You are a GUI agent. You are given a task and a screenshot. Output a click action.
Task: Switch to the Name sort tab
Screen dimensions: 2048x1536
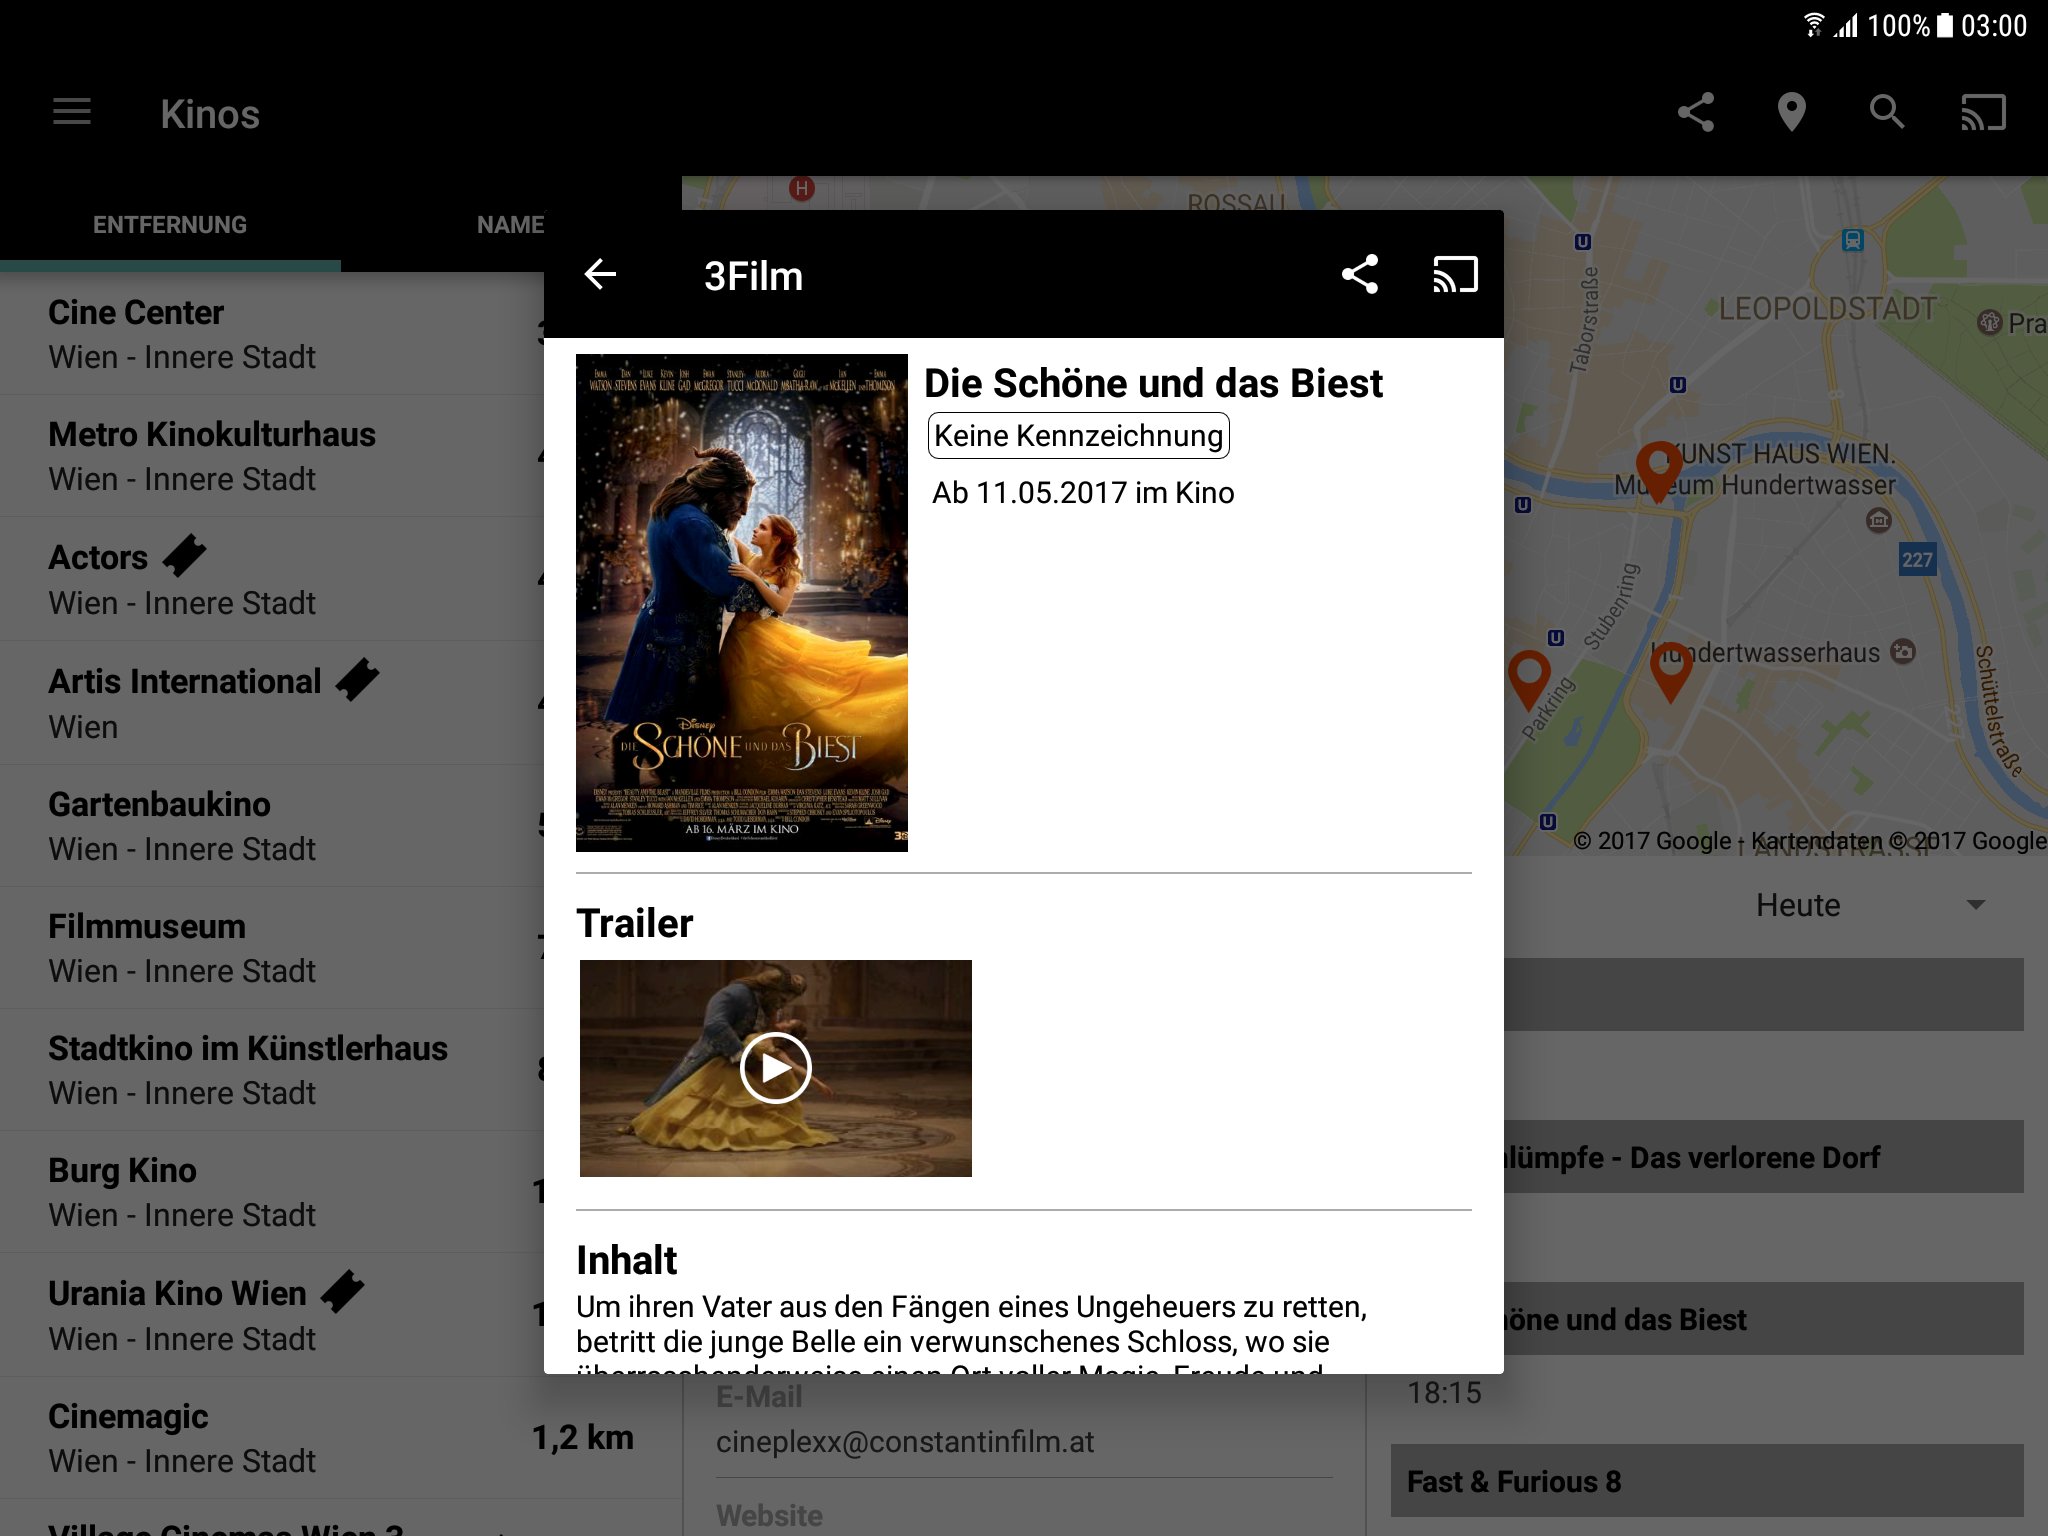coord(510,225)
